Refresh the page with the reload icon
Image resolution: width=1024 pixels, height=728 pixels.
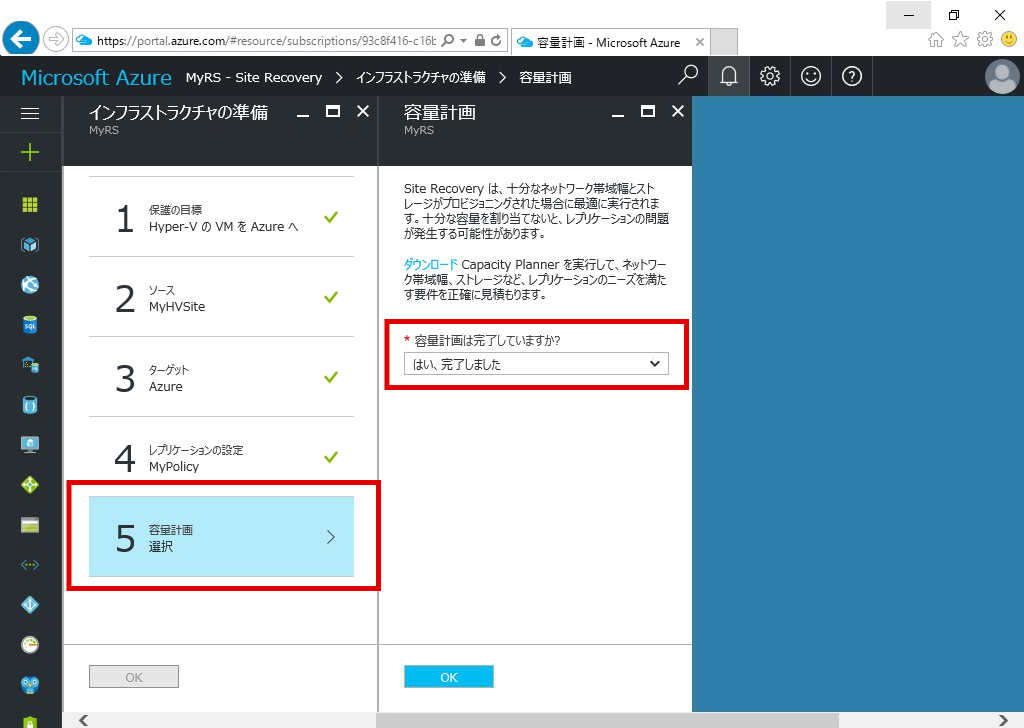pos(496,40)
